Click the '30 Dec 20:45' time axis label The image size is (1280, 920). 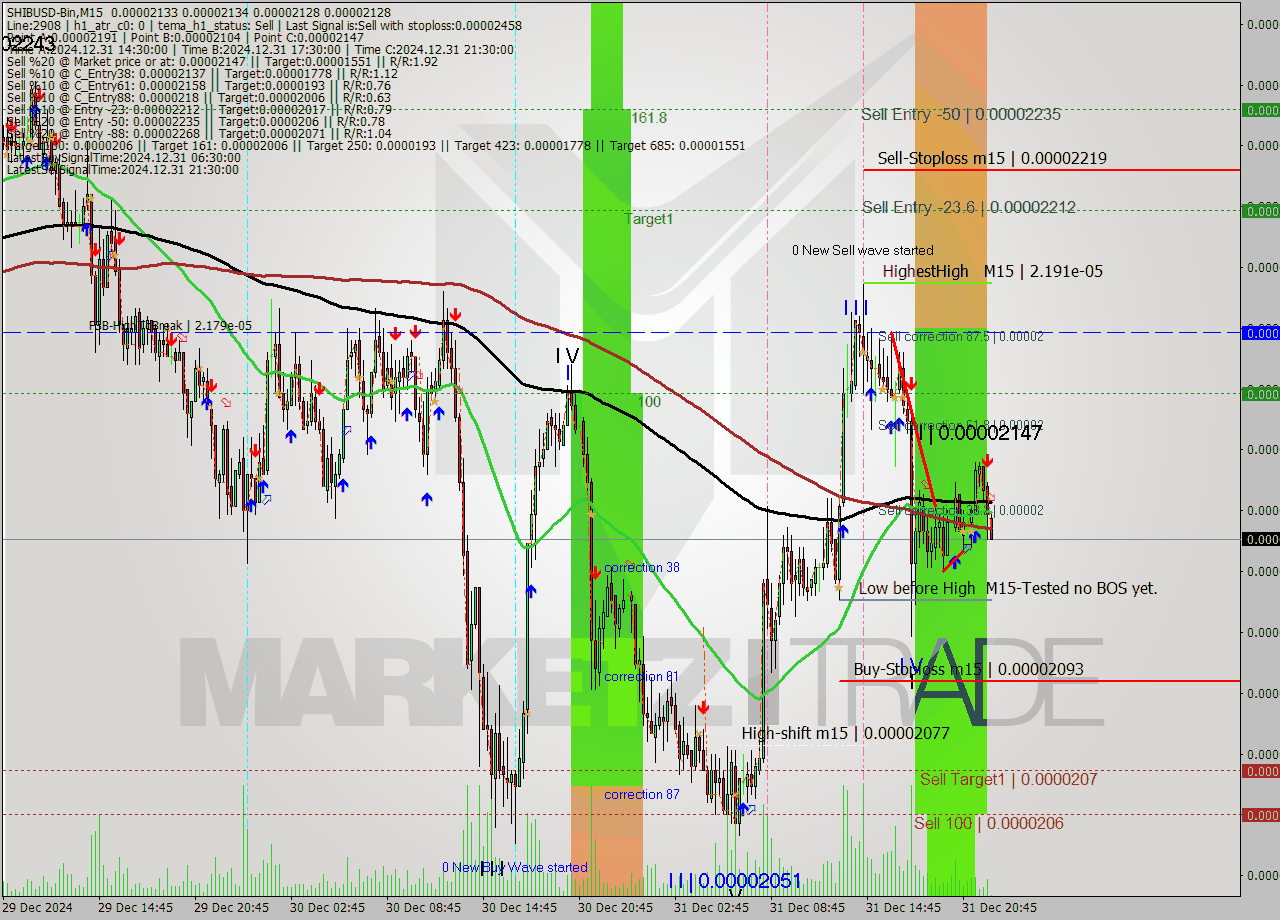point(615,908)
